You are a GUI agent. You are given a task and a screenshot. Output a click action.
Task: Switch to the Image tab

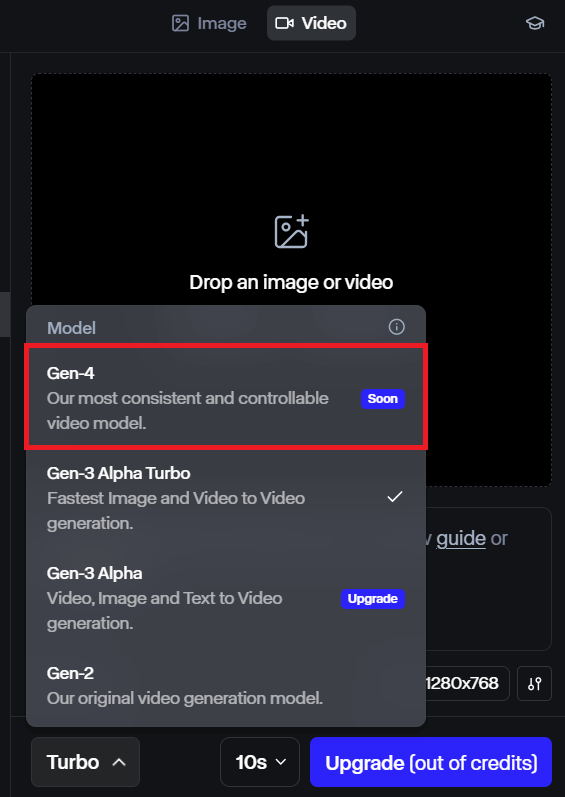tap(209, 23)
